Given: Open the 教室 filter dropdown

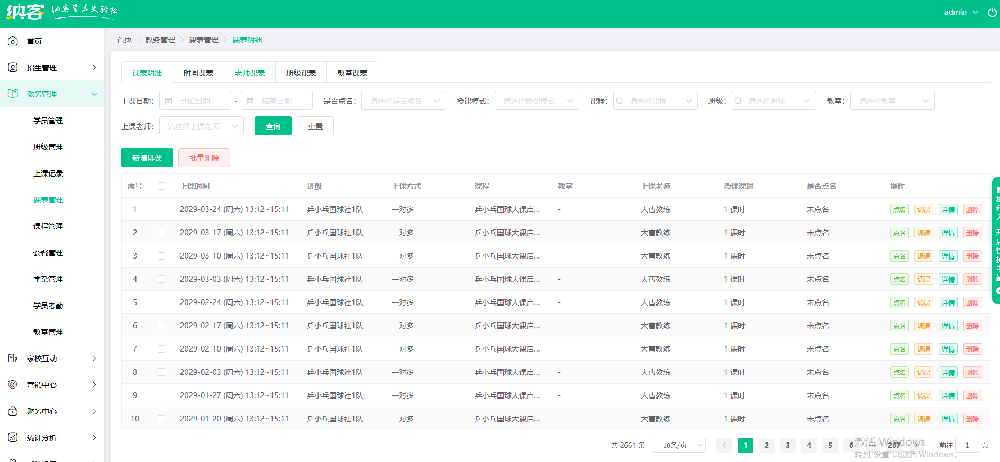Looking at the screenshot, I should click(x=892, y=100).
